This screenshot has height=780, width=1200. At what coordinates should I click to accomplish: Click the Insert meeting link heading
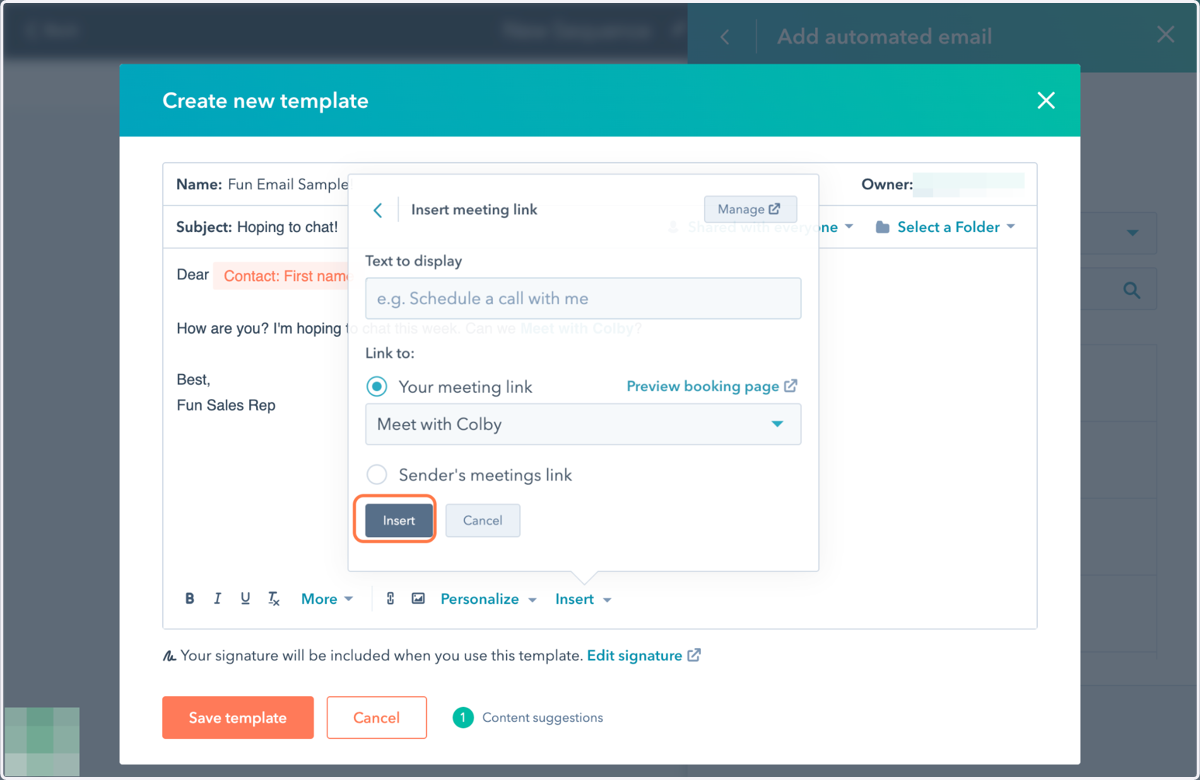pos(474,210)
